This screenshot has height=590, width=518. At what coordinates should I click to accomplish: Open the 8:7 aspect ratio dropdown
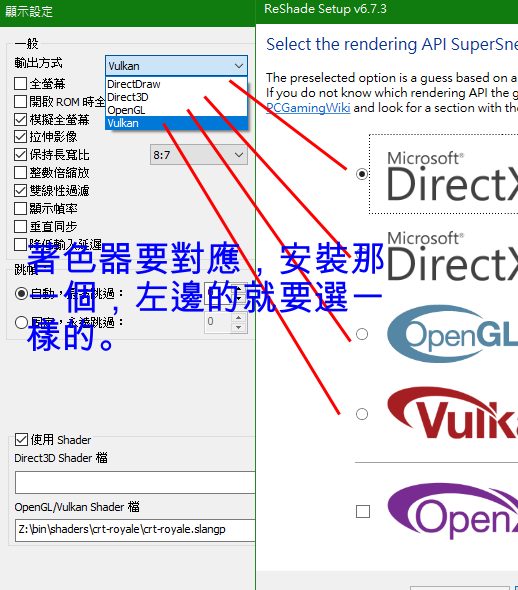click(199, 155)
